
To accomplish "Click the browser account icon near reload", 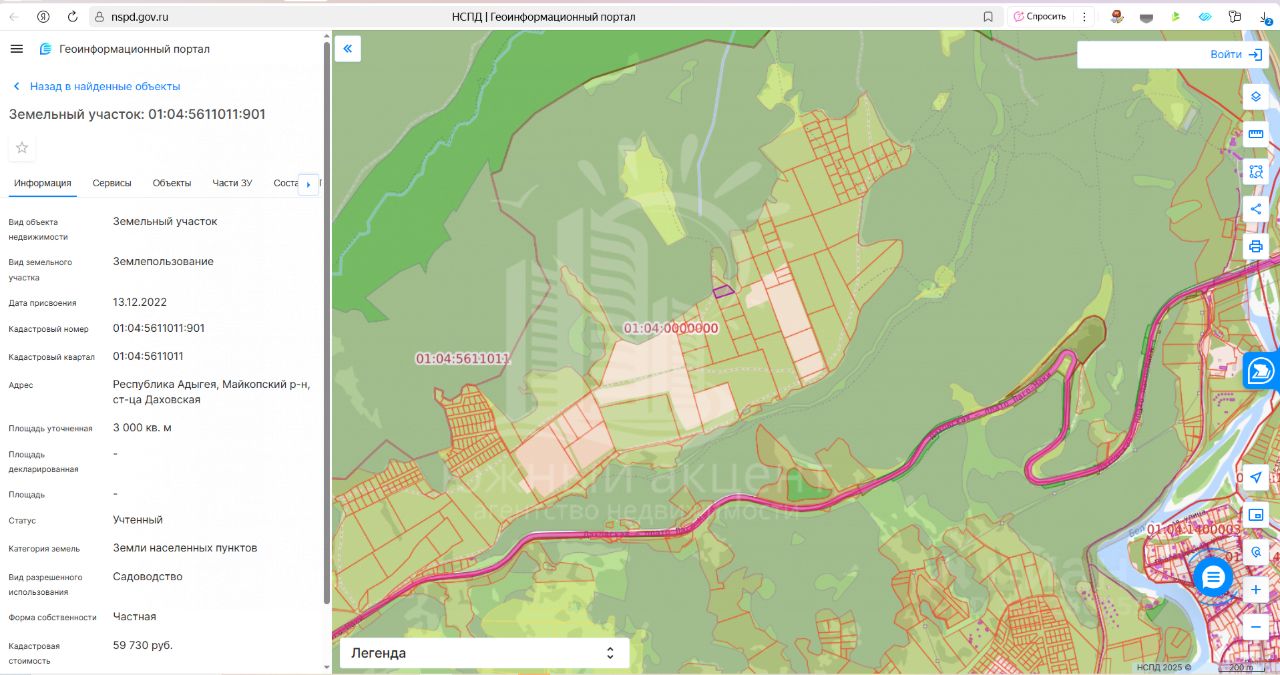I will [43, 16].
